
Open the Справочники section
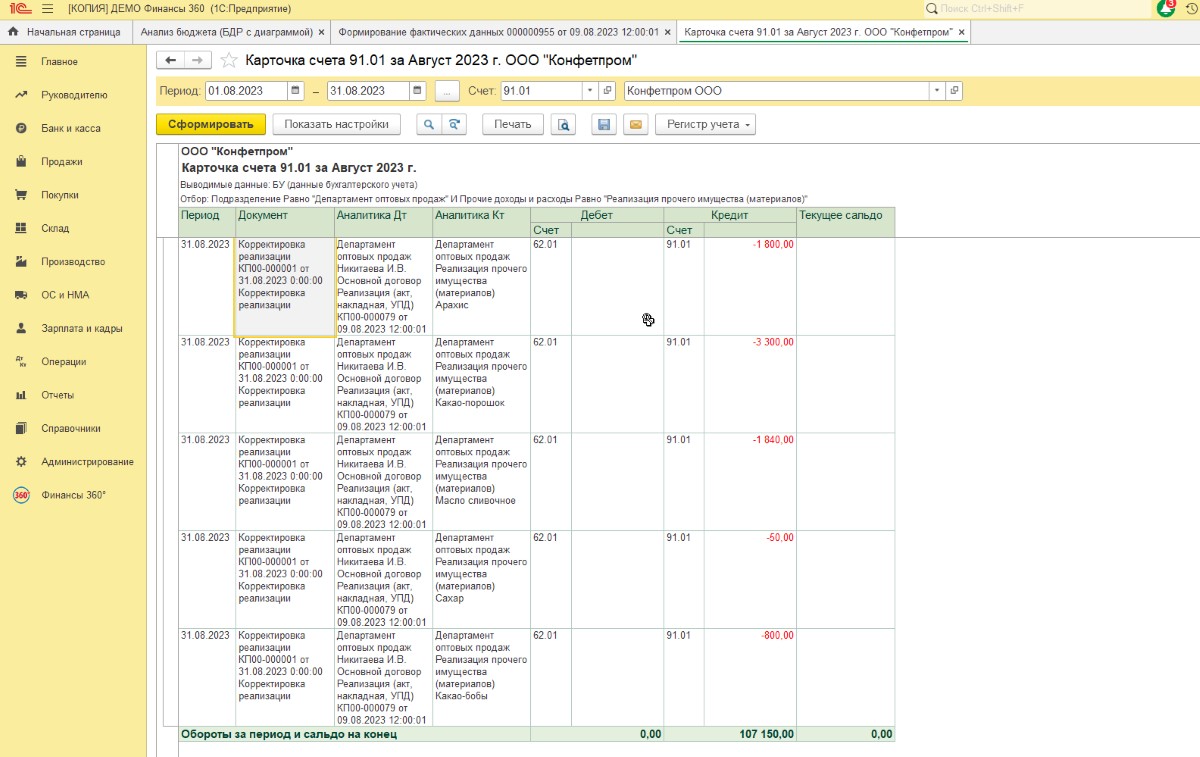[x=70, y=428]
